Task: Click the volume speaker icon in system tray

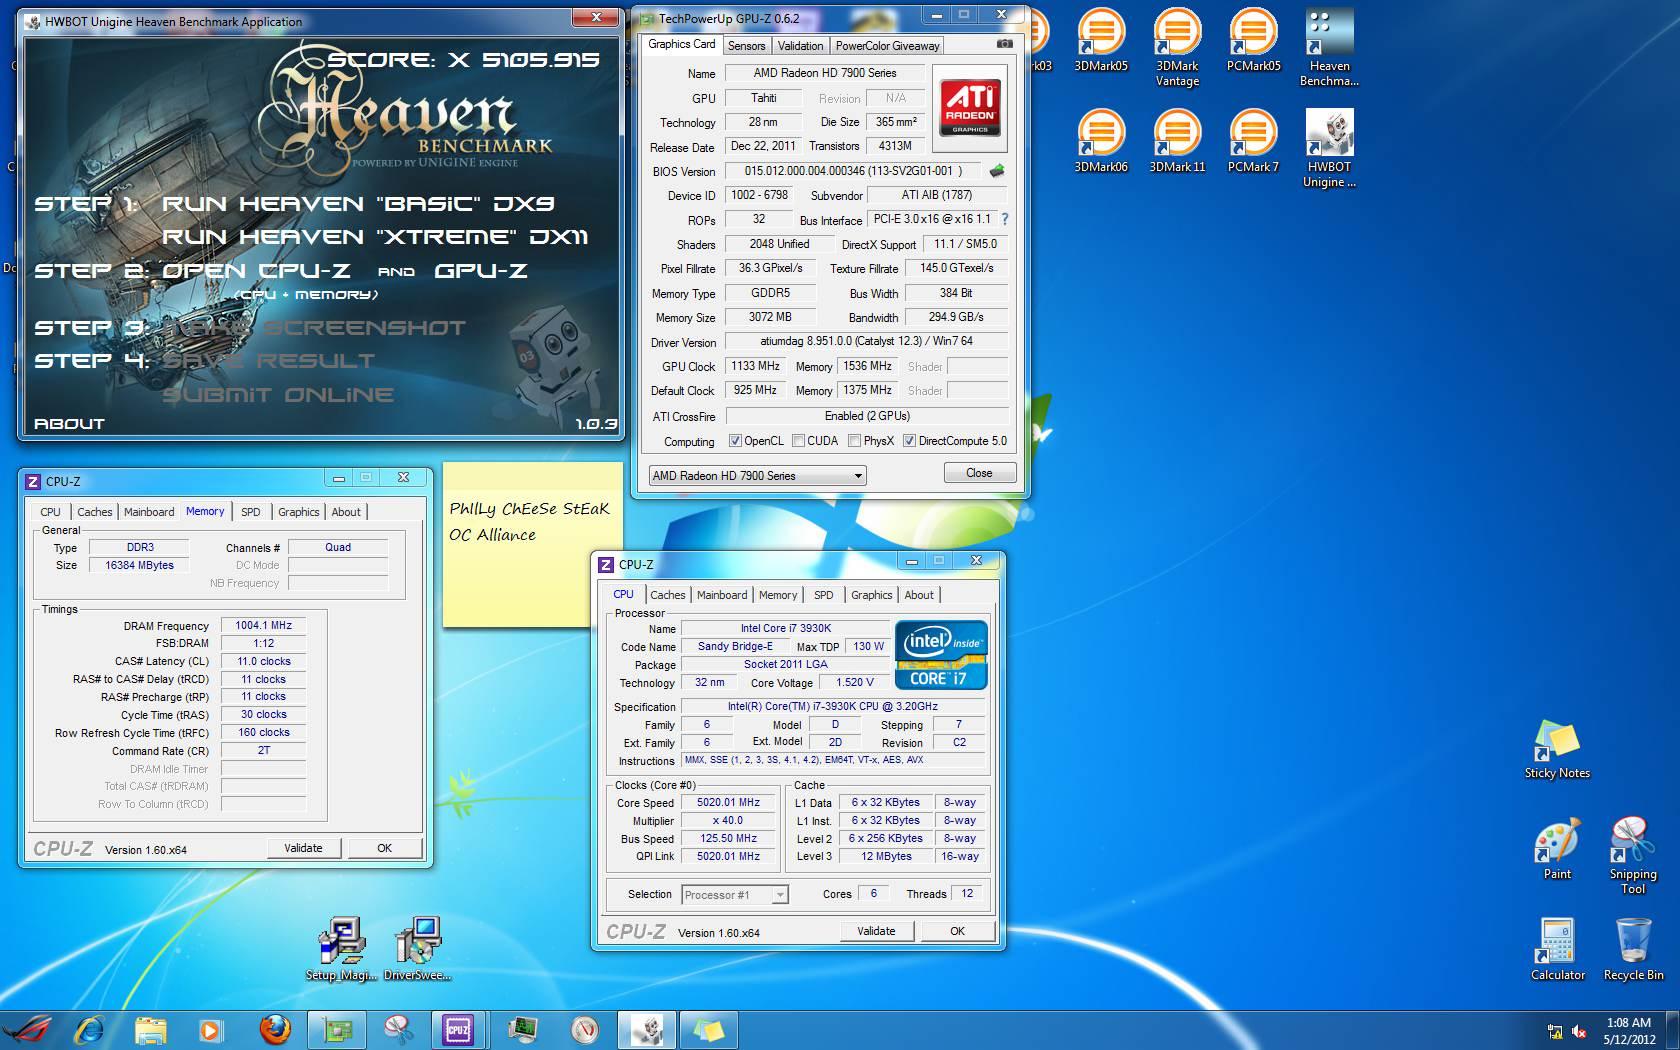Action: click(1579, 1031)
